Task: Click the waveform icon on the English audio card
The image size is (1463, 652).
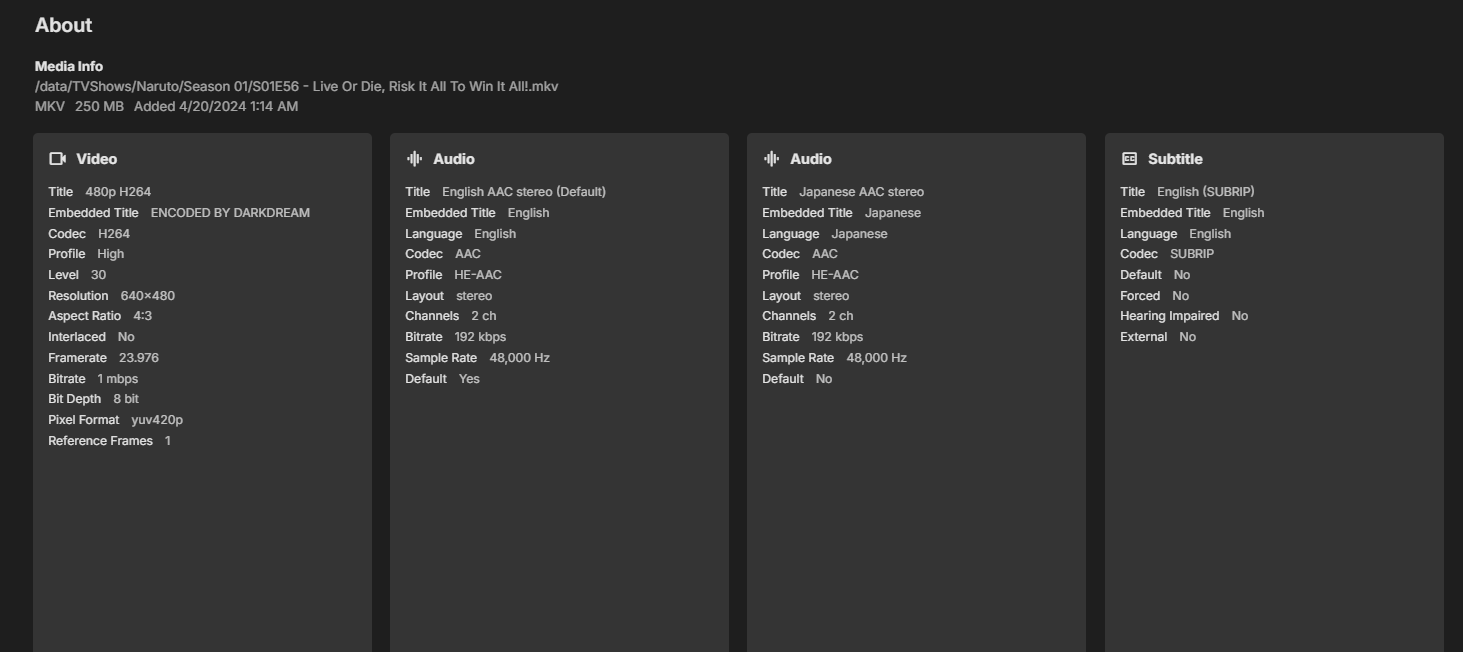Action: [415, 159]
